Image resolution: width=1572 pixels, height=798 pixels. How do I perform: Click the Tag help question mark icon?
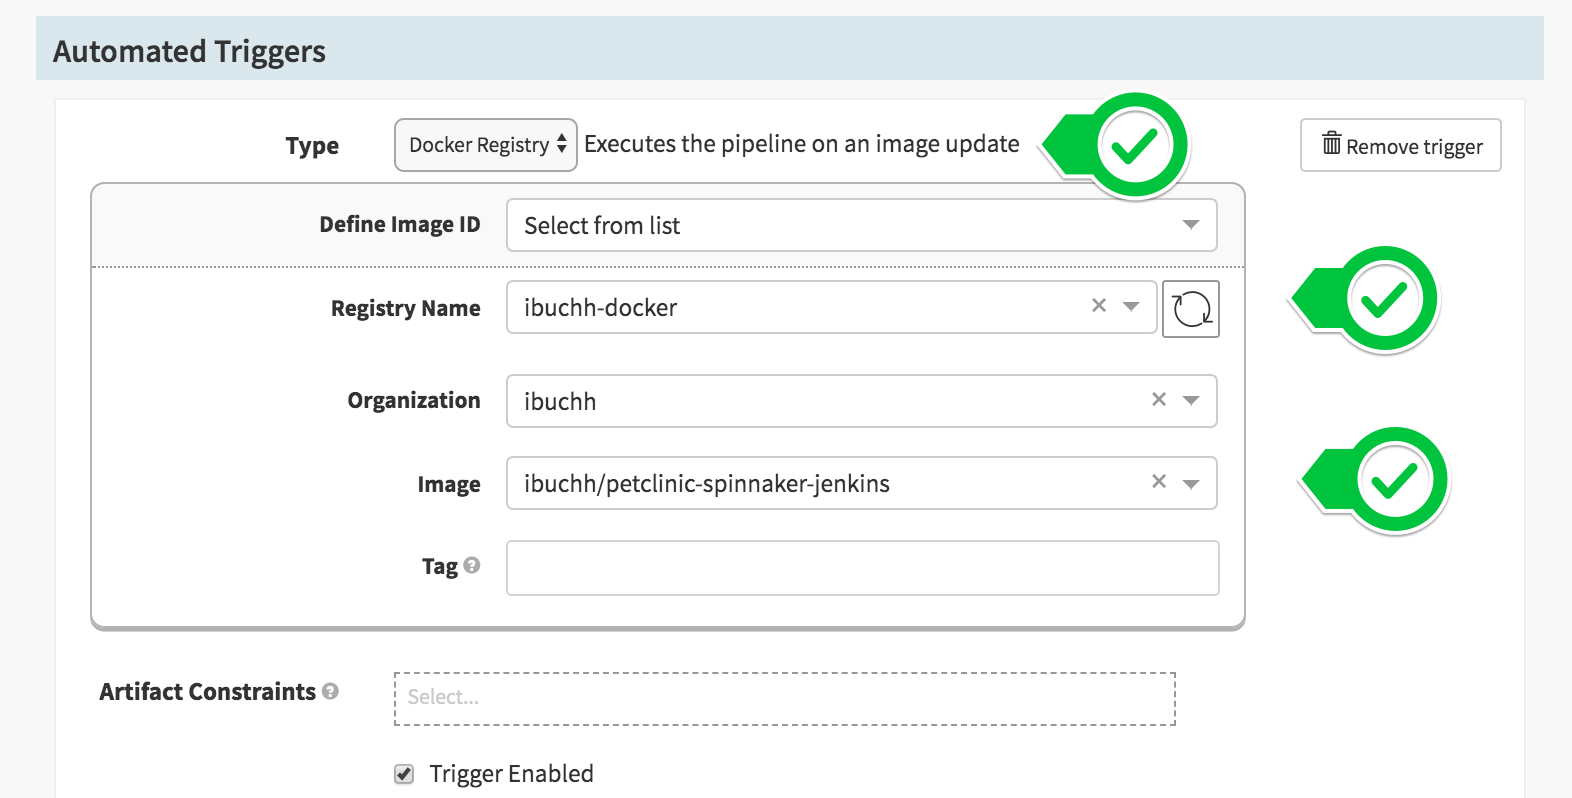[472, 565]
